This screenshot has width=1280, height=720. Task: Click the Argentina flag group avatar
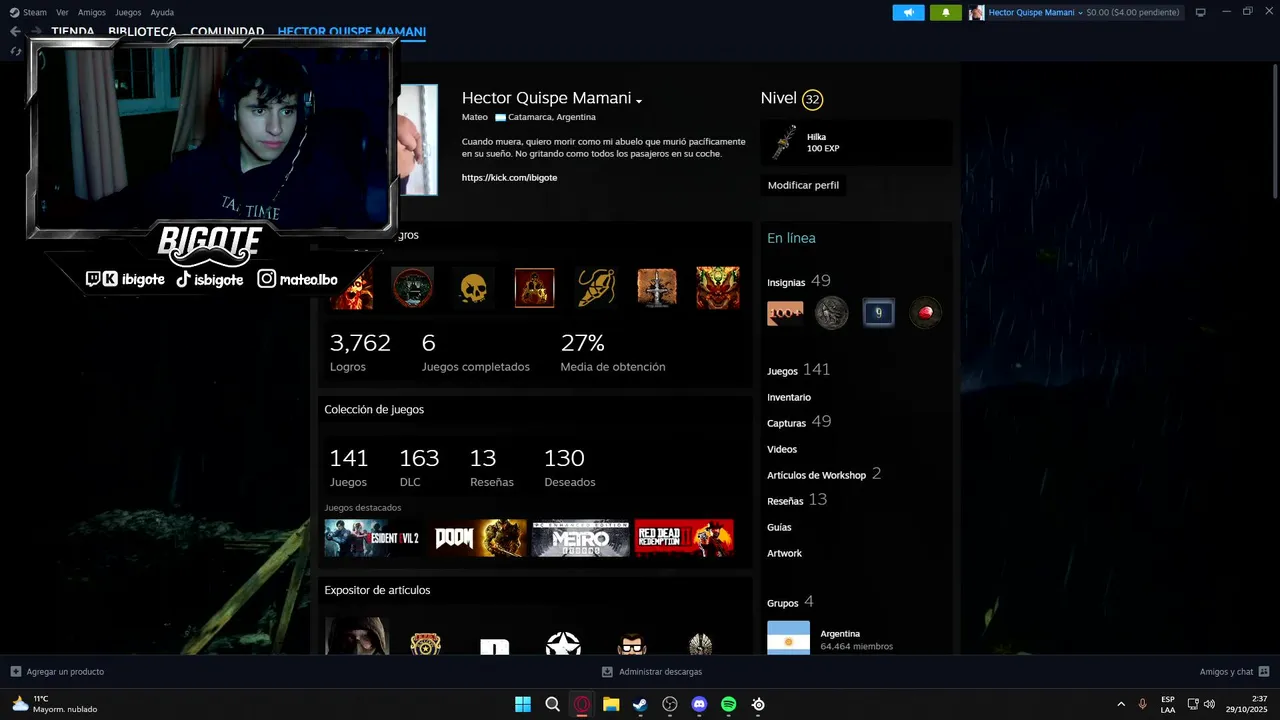pyautogui.click(x=788, y=638)
